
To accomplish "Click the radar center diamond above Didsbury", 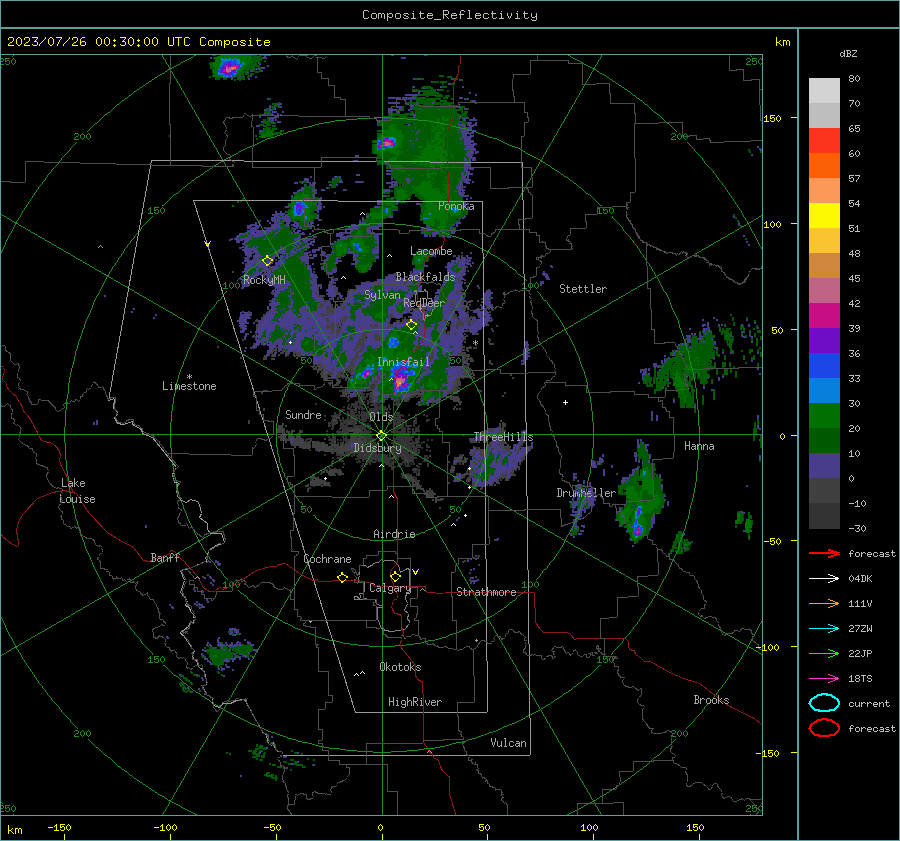I will tap(381, 436).
